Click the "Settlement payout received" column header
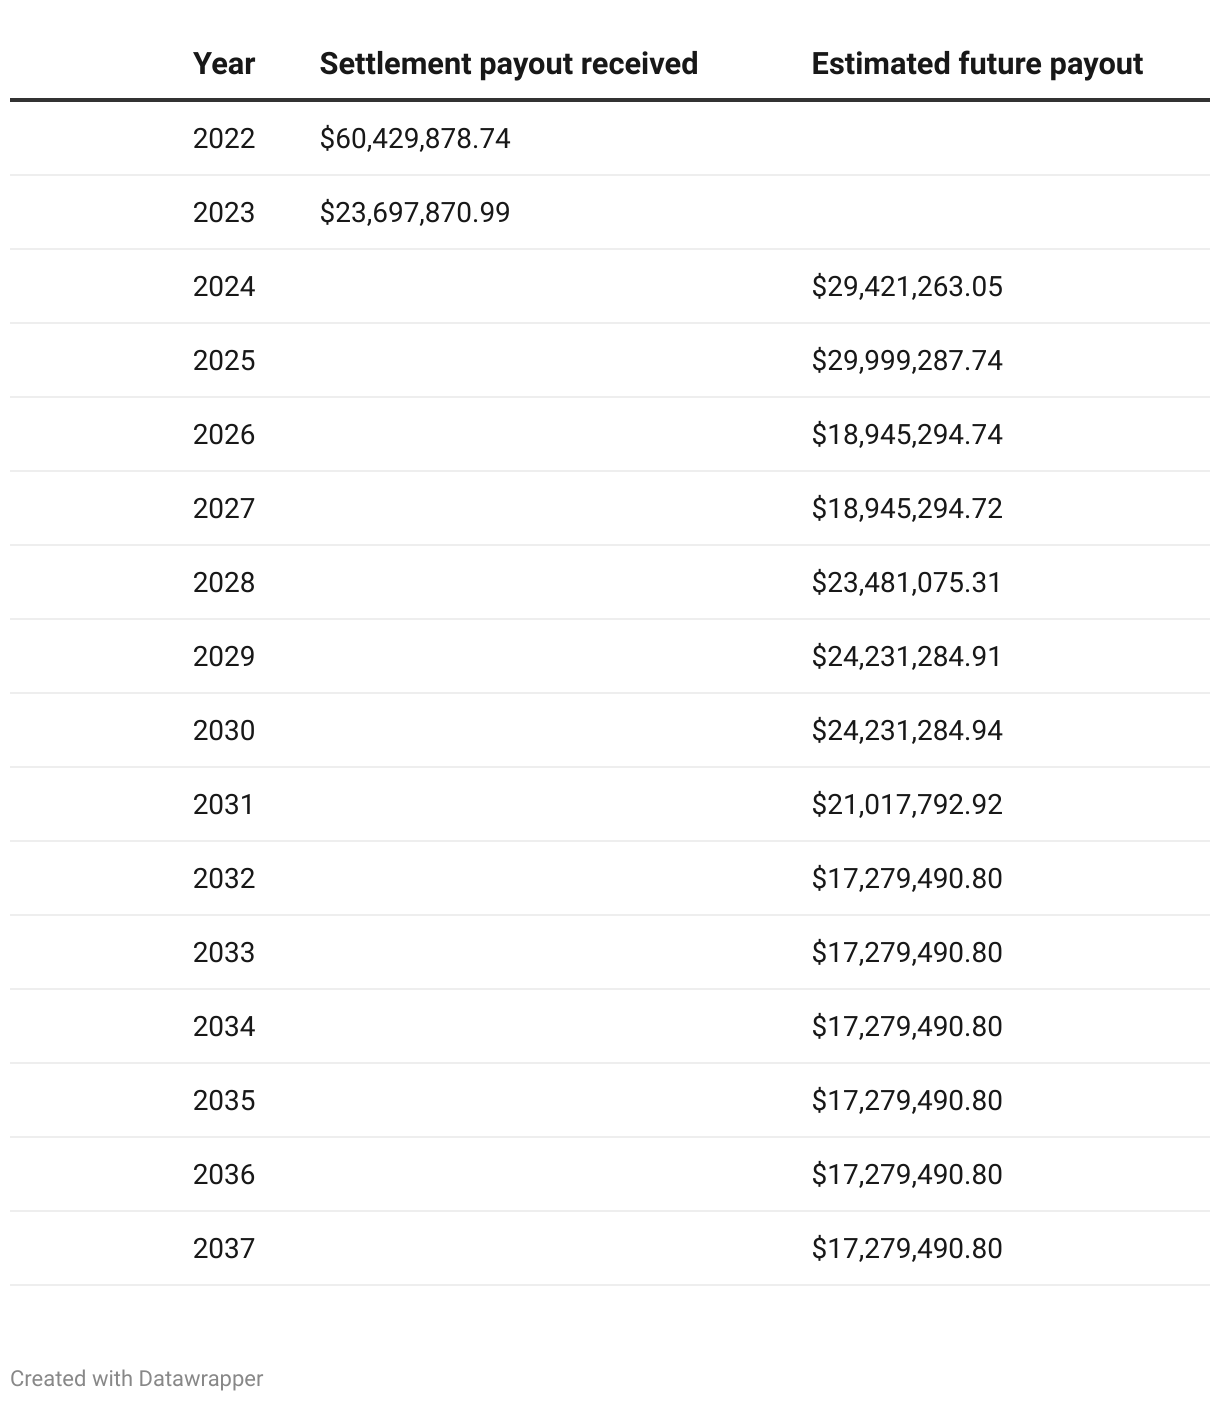 pyautogui.click(x=508, y=64)
